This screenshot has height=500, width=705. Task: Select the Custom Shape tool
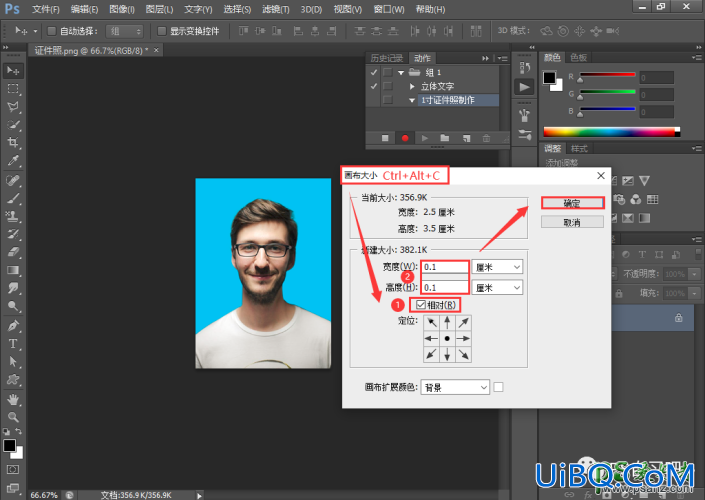pos(13,380)
